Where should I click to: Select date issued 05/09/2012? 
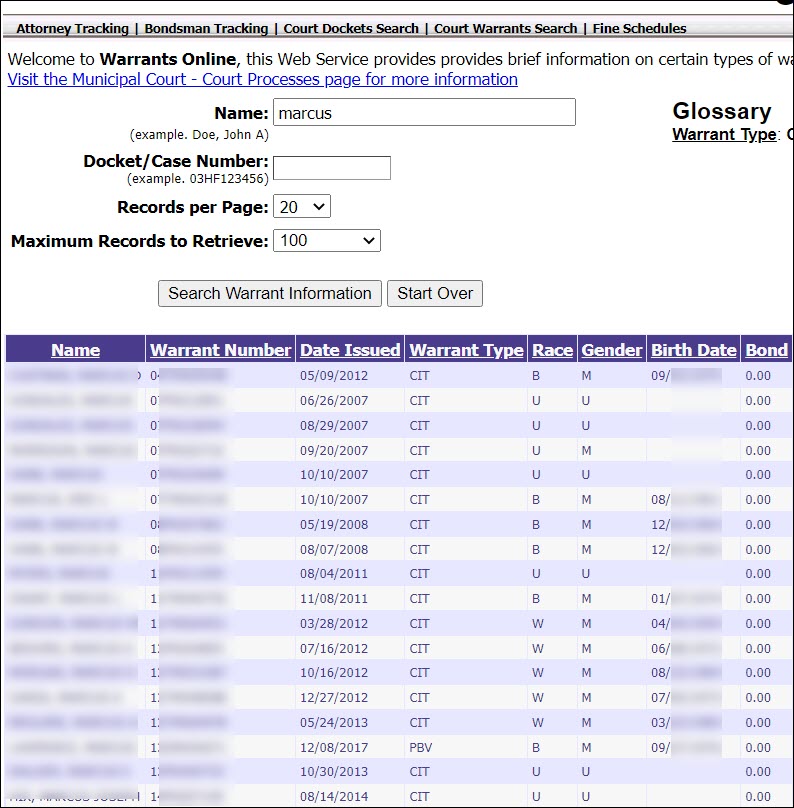coord(334,376)
